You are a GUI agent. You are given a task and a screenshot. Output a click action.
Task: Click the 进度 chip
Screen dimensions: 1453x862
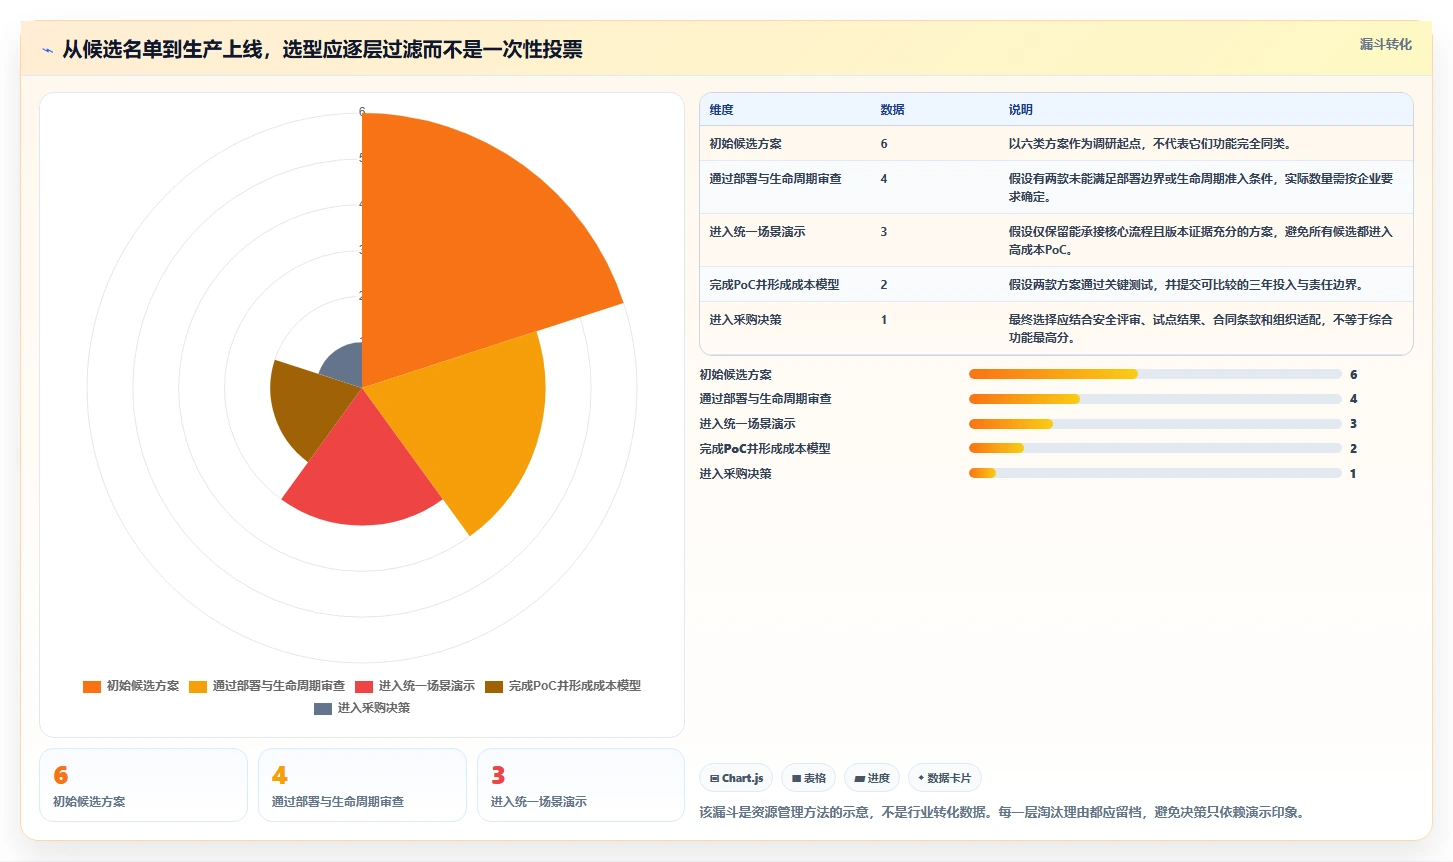[872, 778]
